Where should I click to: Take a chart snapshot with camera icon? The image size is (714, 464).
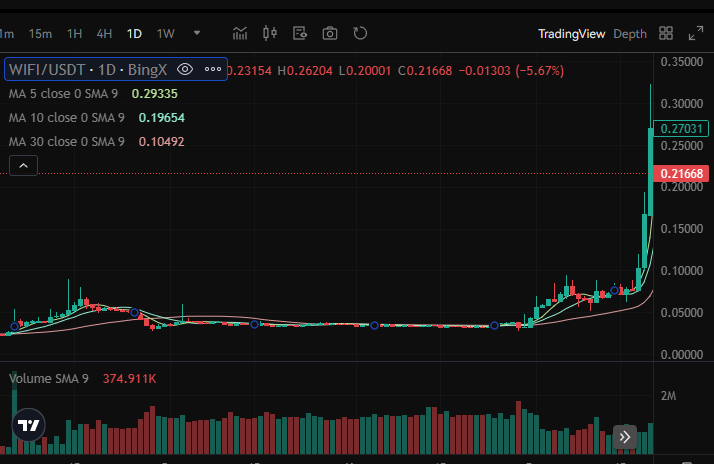pyautogui.click(x=330, y=33)
